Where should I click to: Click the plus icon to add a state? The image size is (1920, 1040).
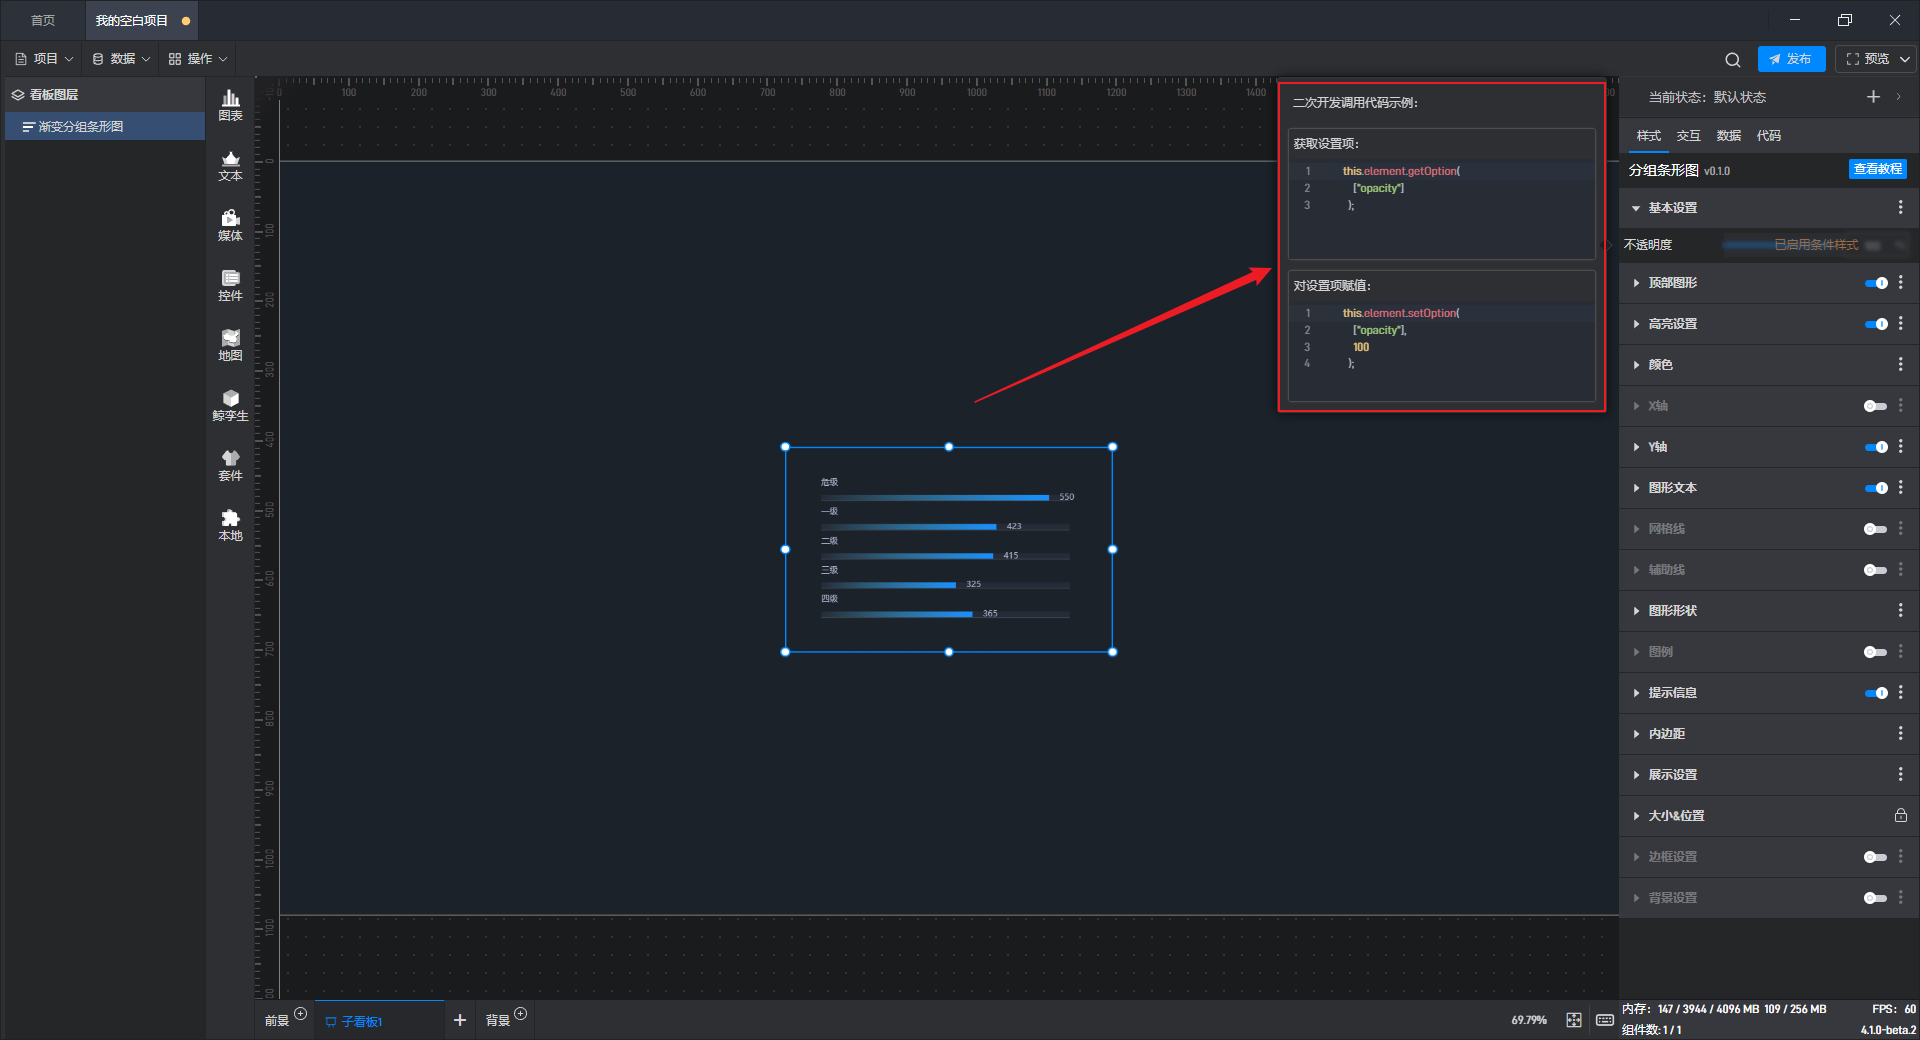point(1873,97)
